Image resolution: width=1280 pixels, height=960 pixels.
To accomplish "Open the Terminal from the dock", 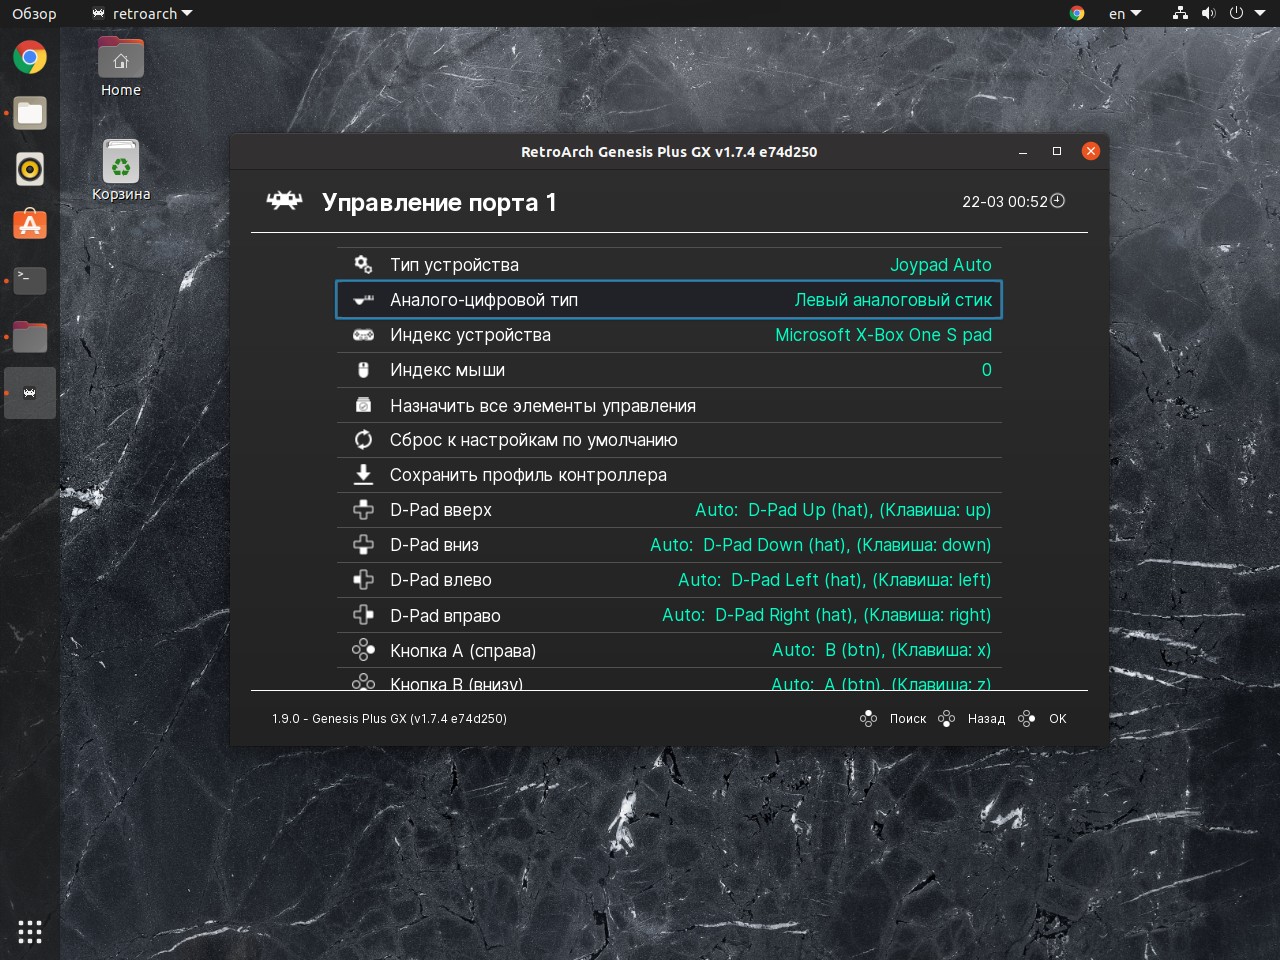I will pos(30,281).
